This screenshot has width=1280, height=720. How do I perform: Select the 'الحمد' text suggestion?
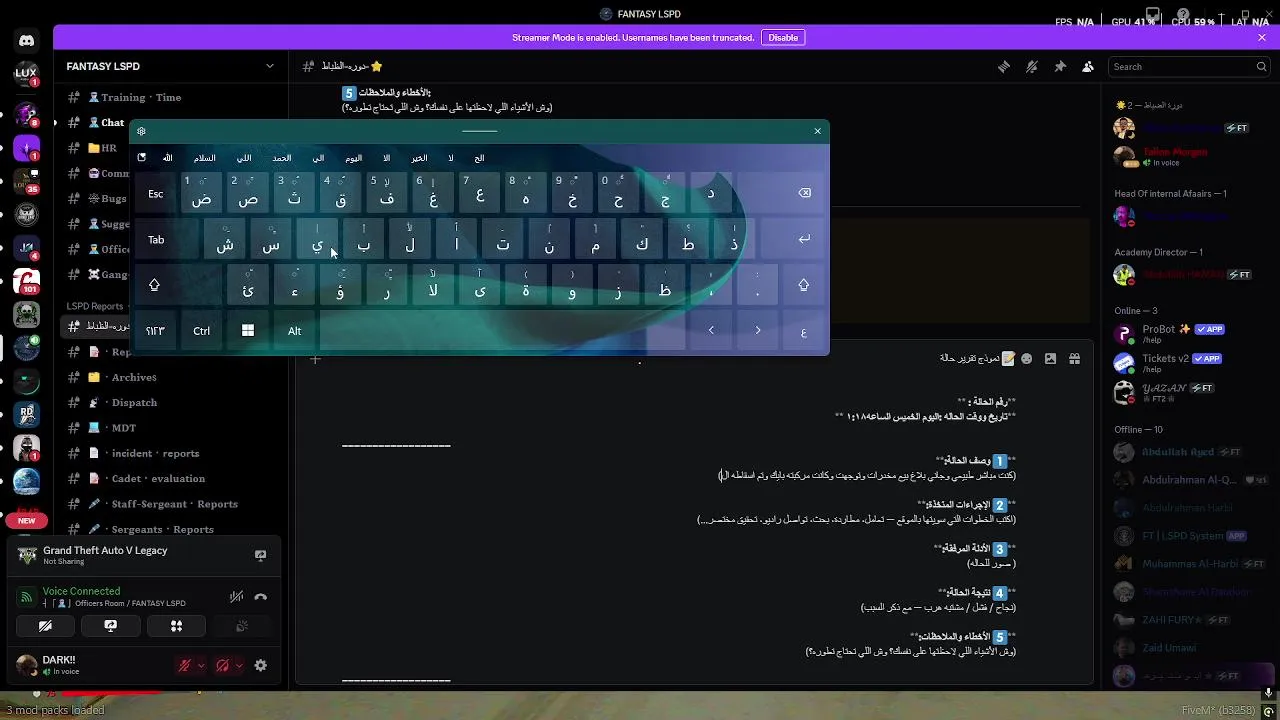282,158
